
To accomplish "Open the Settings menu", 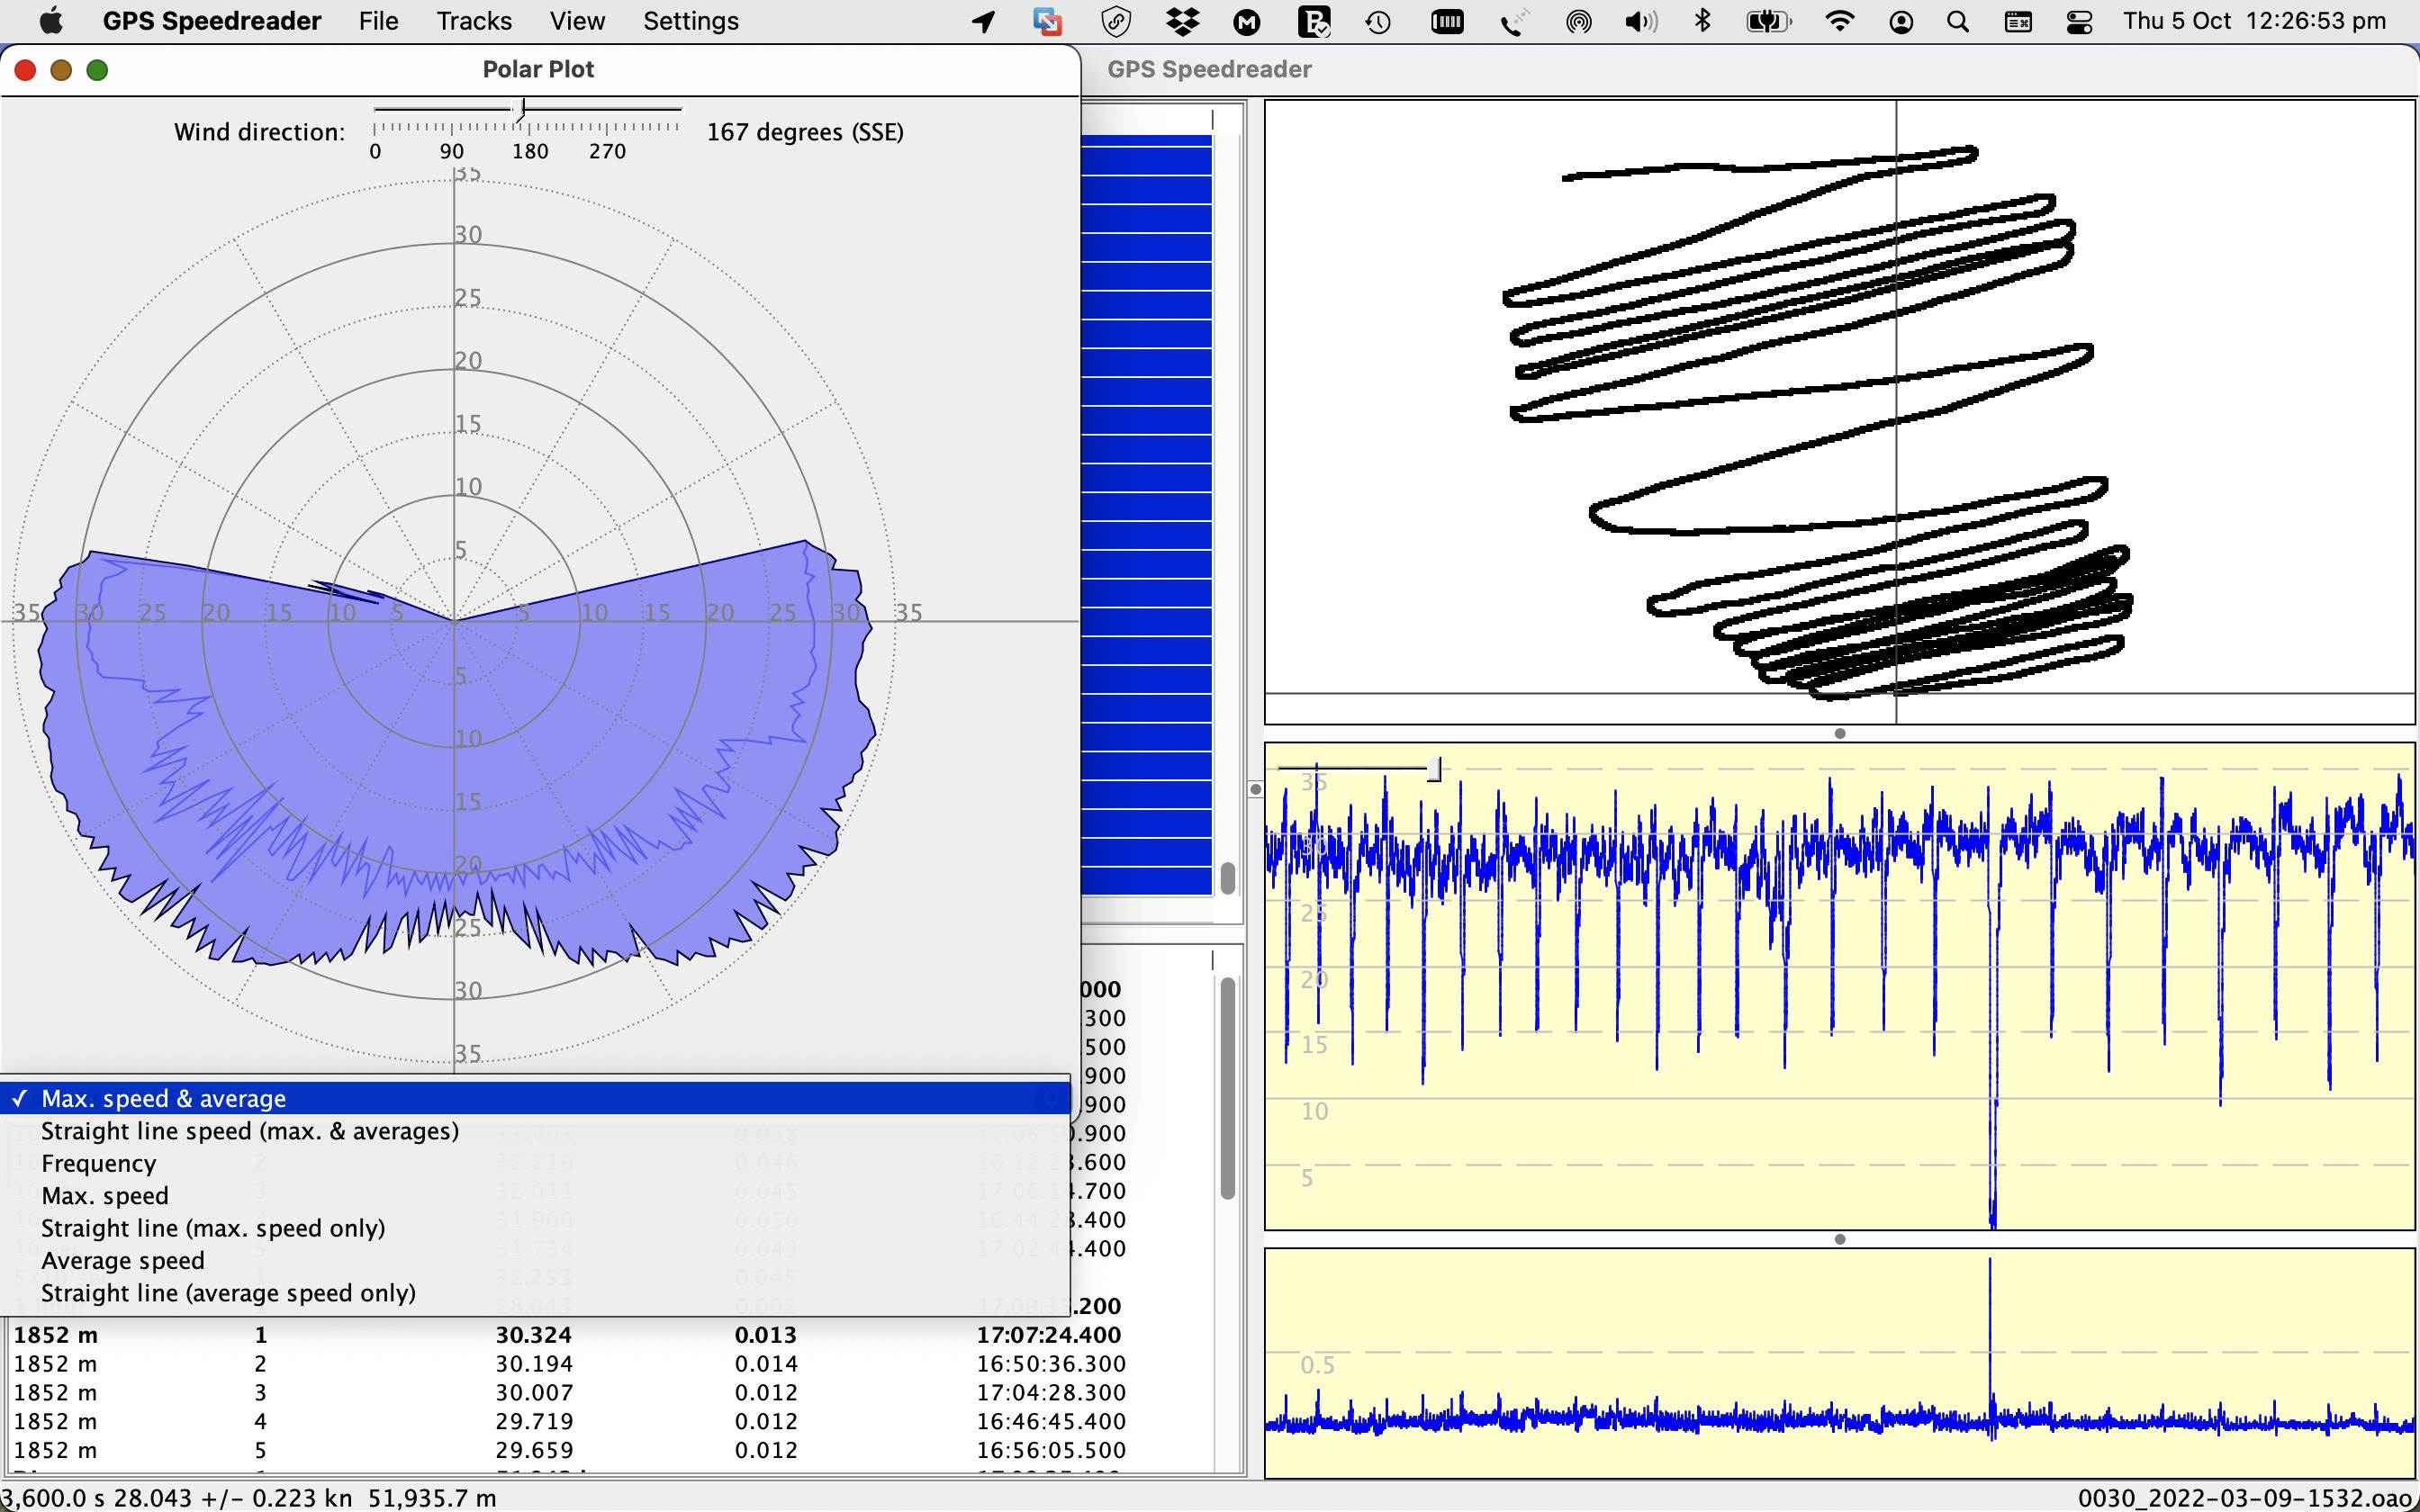I will pos(691,21).
